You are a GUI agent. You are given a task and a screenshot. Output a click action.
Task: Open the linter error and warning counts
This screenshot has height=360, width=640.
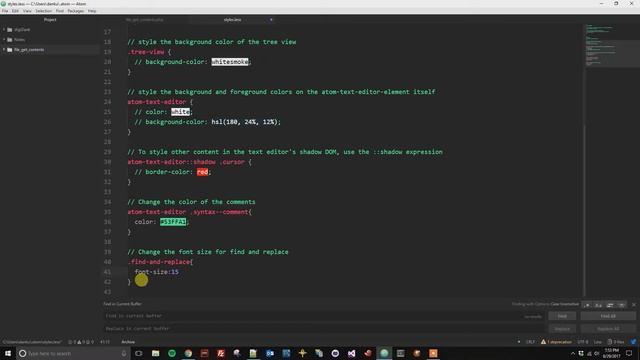pyautogui.click(x=81, y=342)
